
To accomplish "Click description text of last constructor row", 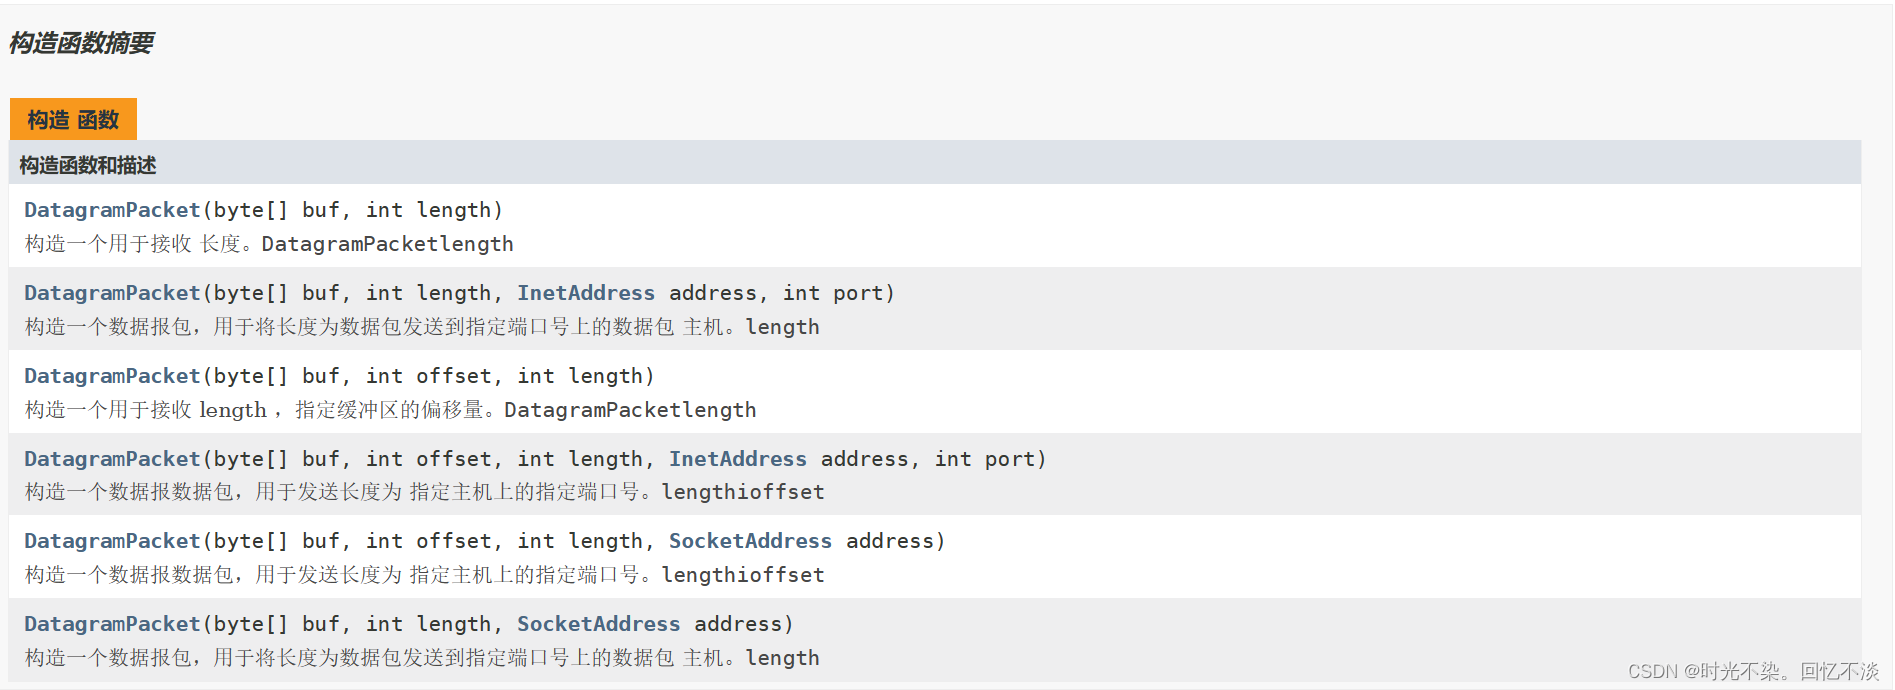I will [x=422, y=658].
